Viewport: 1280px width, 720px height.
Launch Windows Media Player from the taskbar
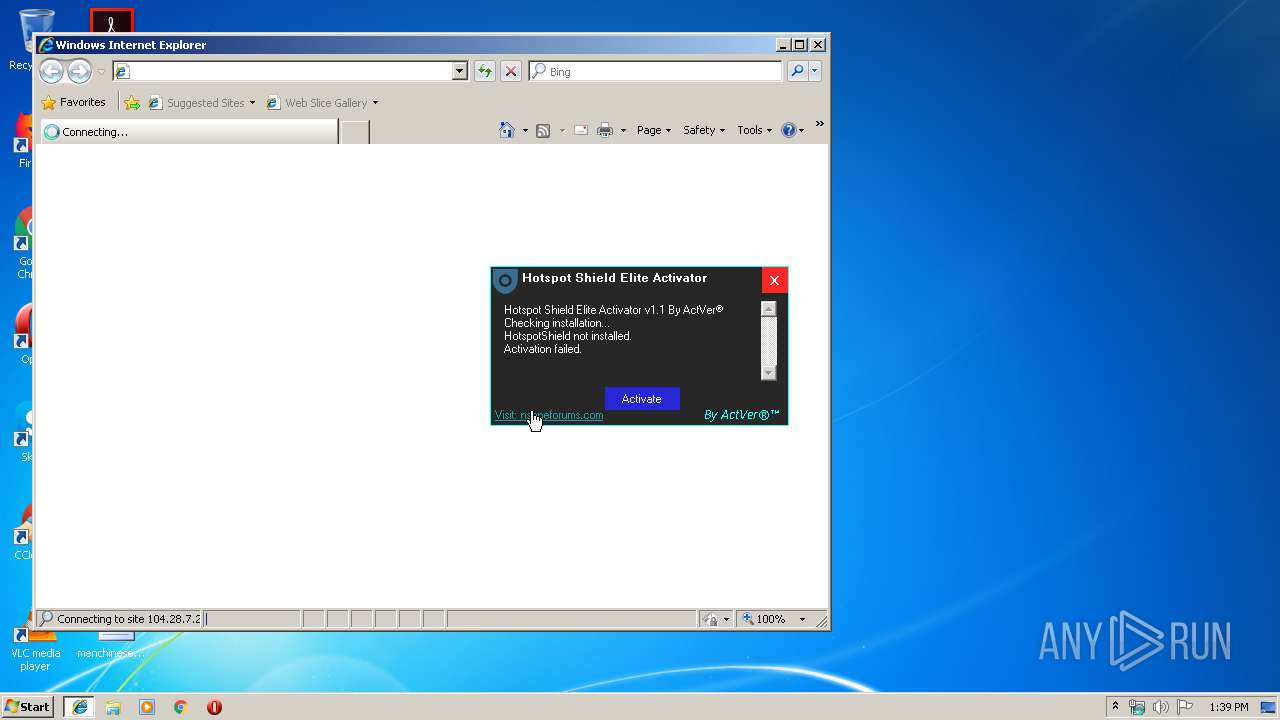click(x=147, y=707)
